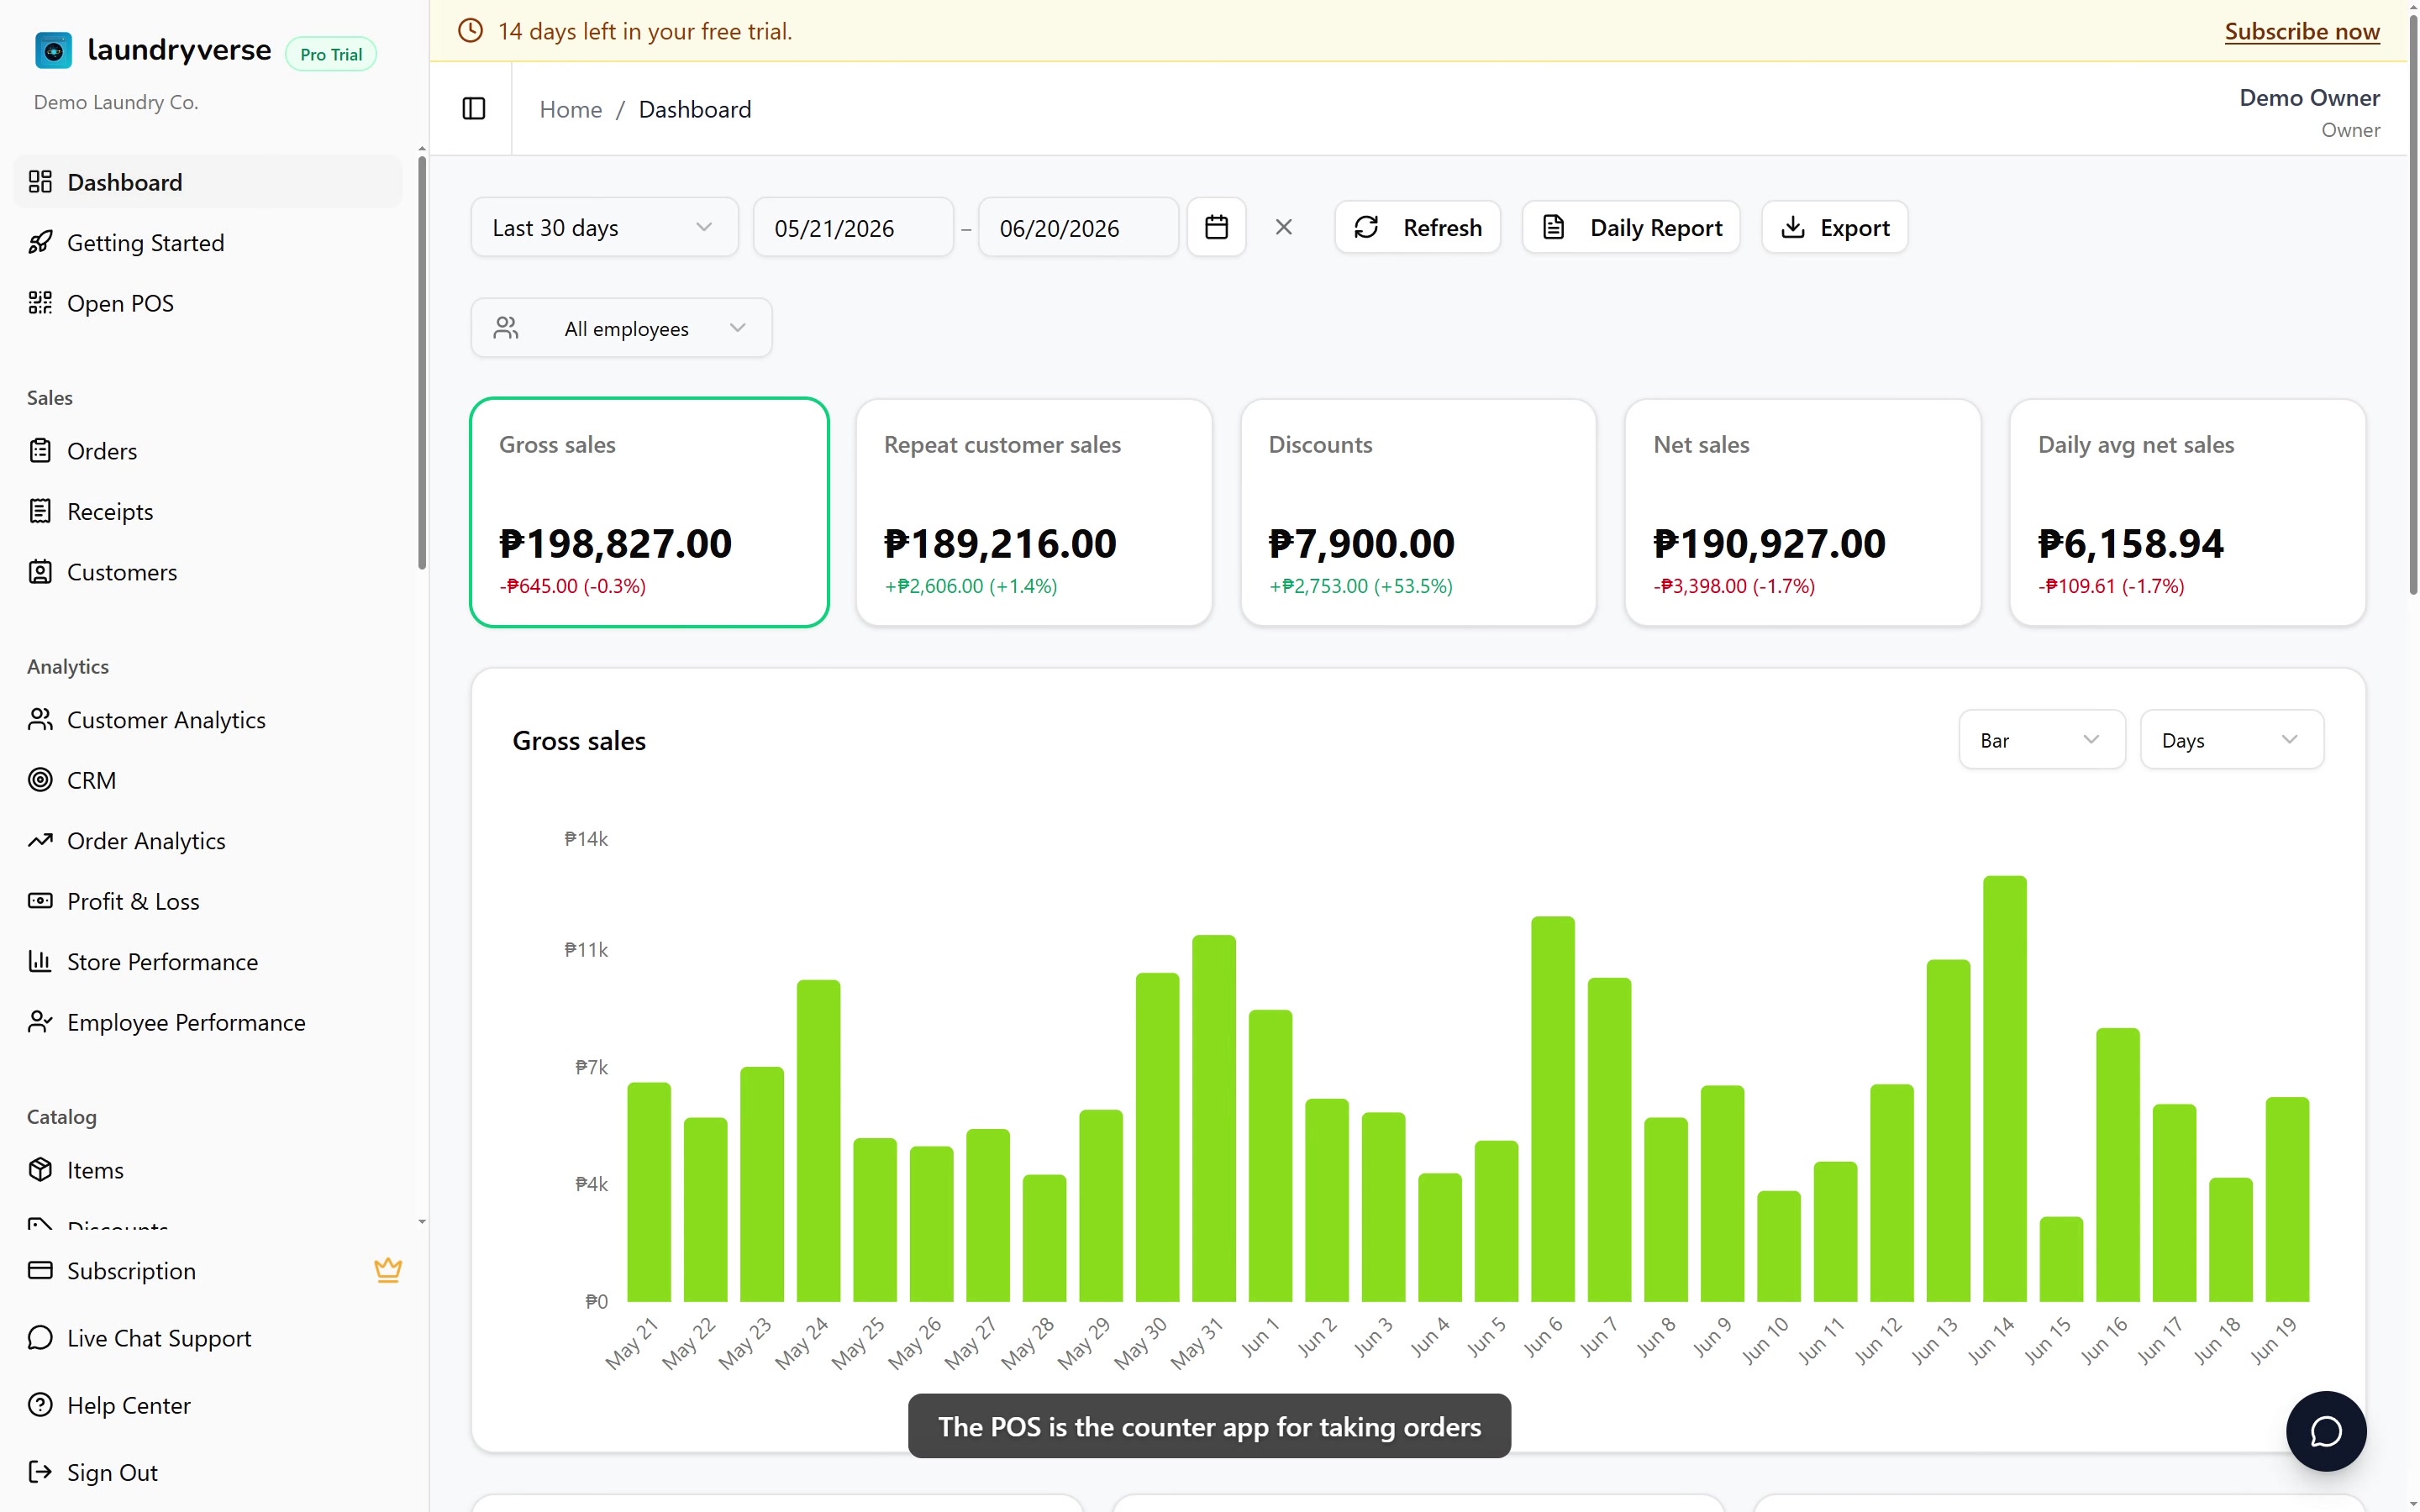Click the Live Chat Support bubble icon
The height and width of the screenshot is (1512, 2420).
(40, 1338)
